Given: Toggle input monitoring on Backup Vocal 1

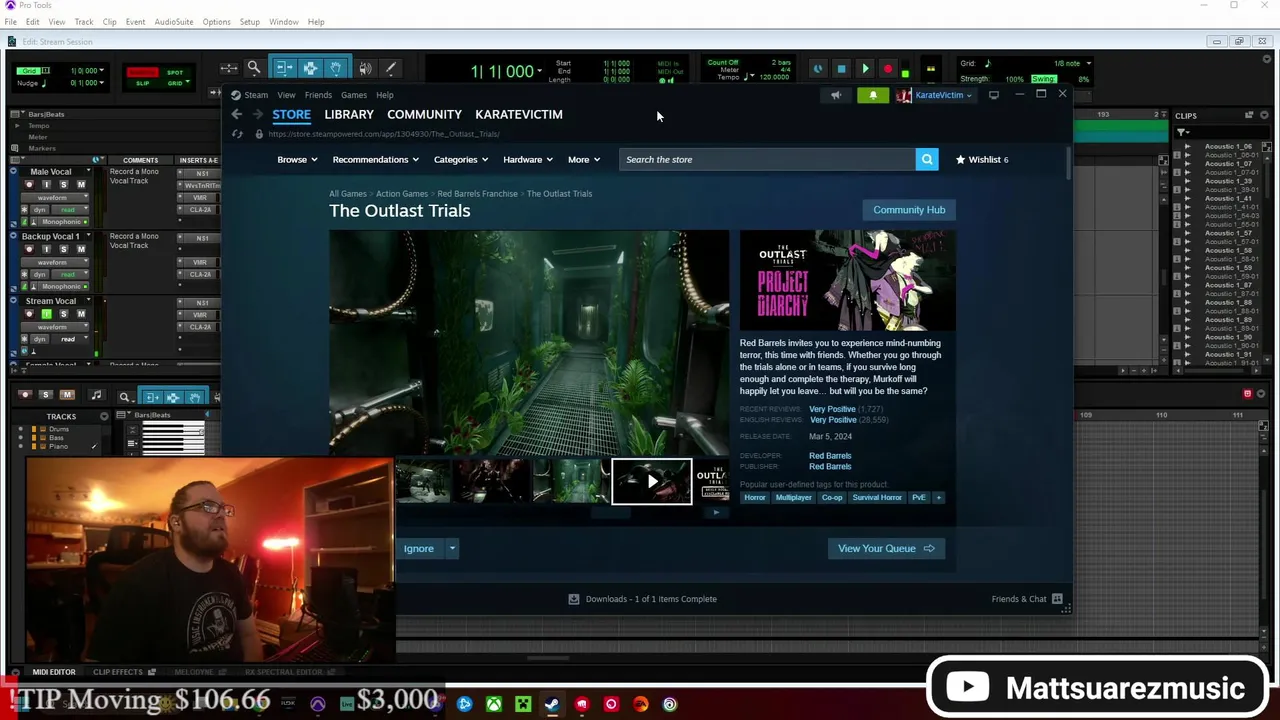Looking at the screenshot, I should 46,249.
